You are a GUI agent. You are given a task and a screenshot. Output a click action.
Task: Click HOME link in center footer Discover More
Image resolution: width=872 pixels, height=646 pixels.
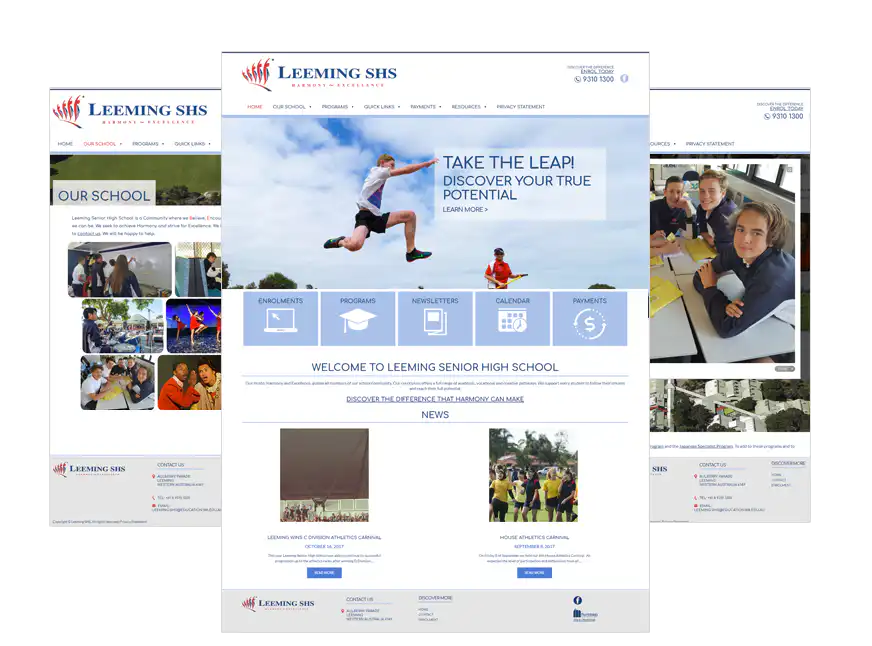[x=424, y=609]
